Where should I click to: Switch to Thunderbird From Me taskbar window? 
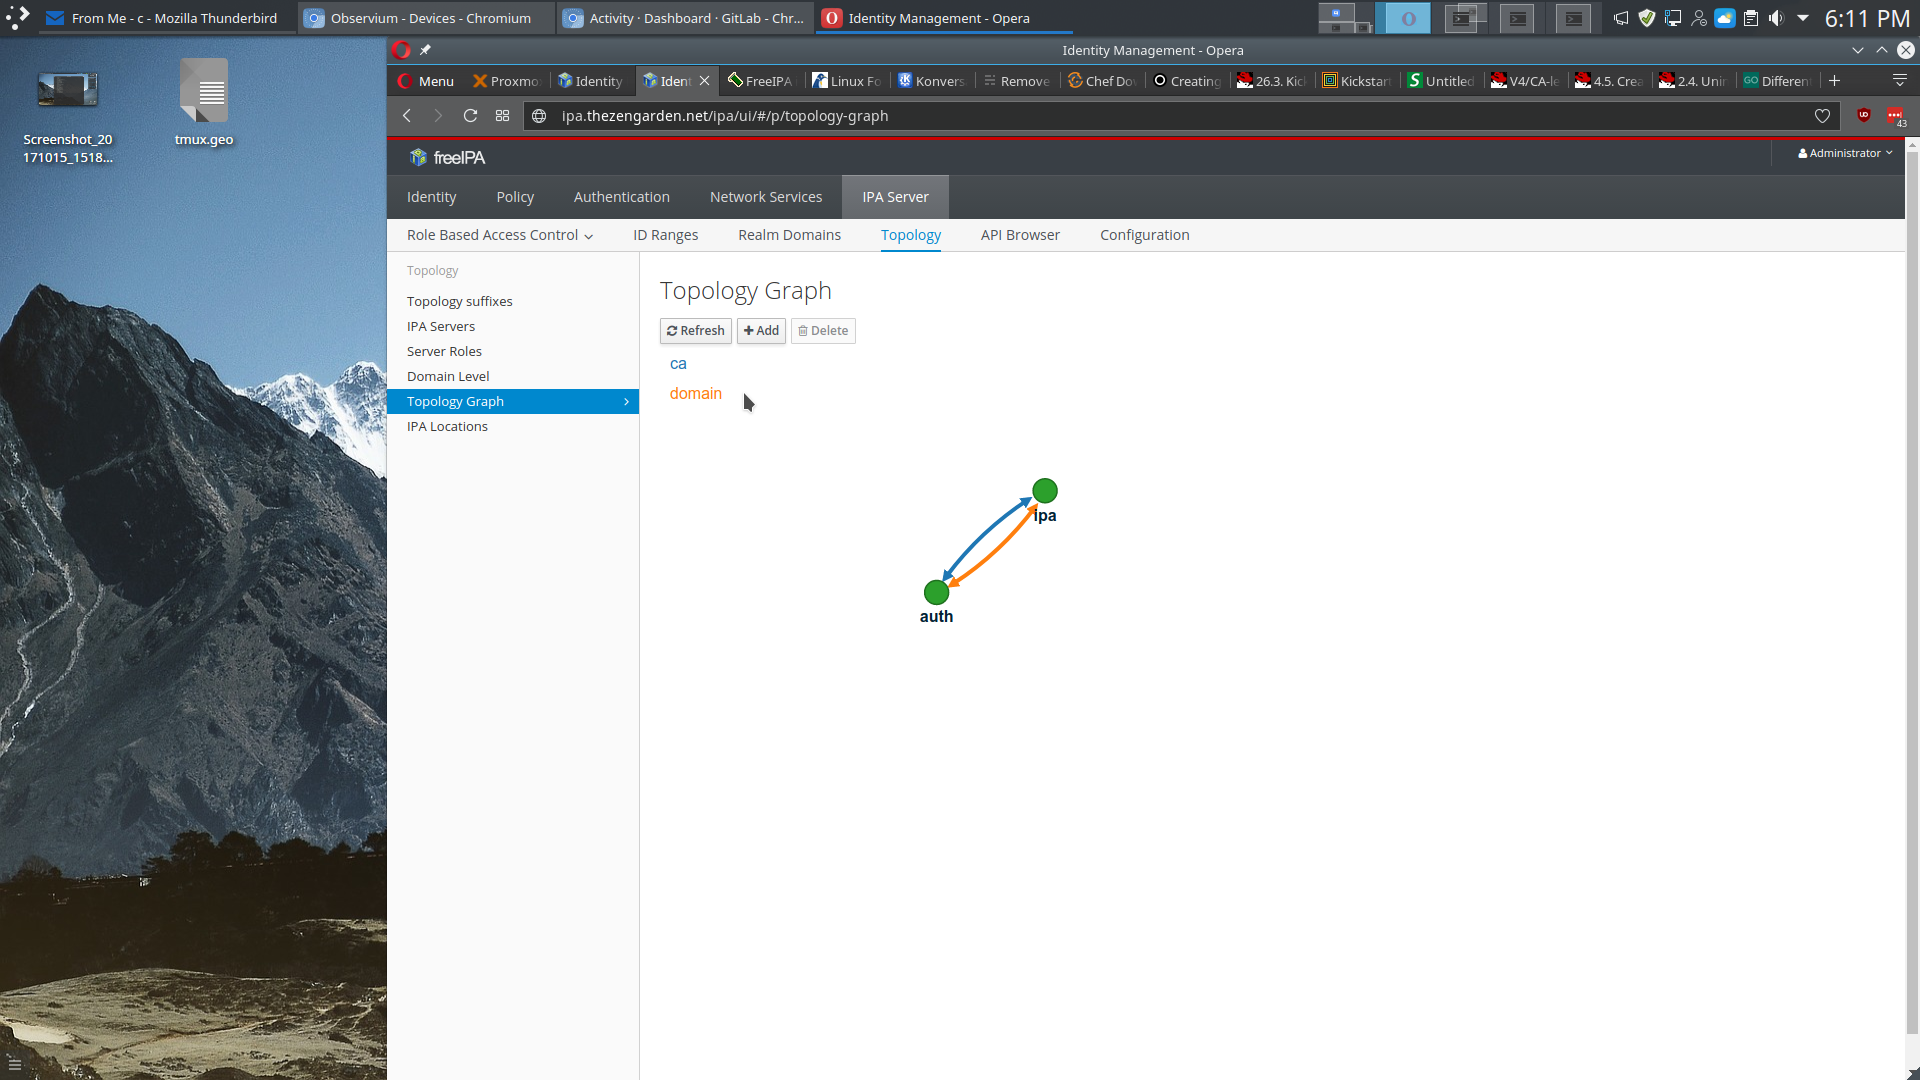point(167,18)
